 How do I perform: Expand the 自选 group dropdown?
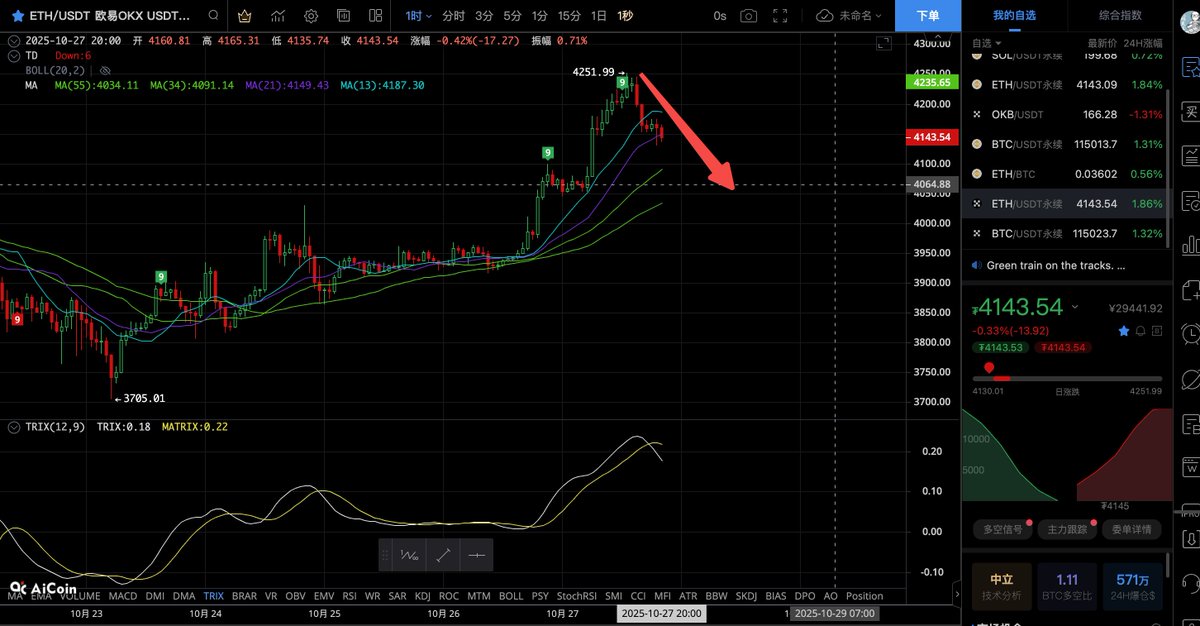[985, 43]
